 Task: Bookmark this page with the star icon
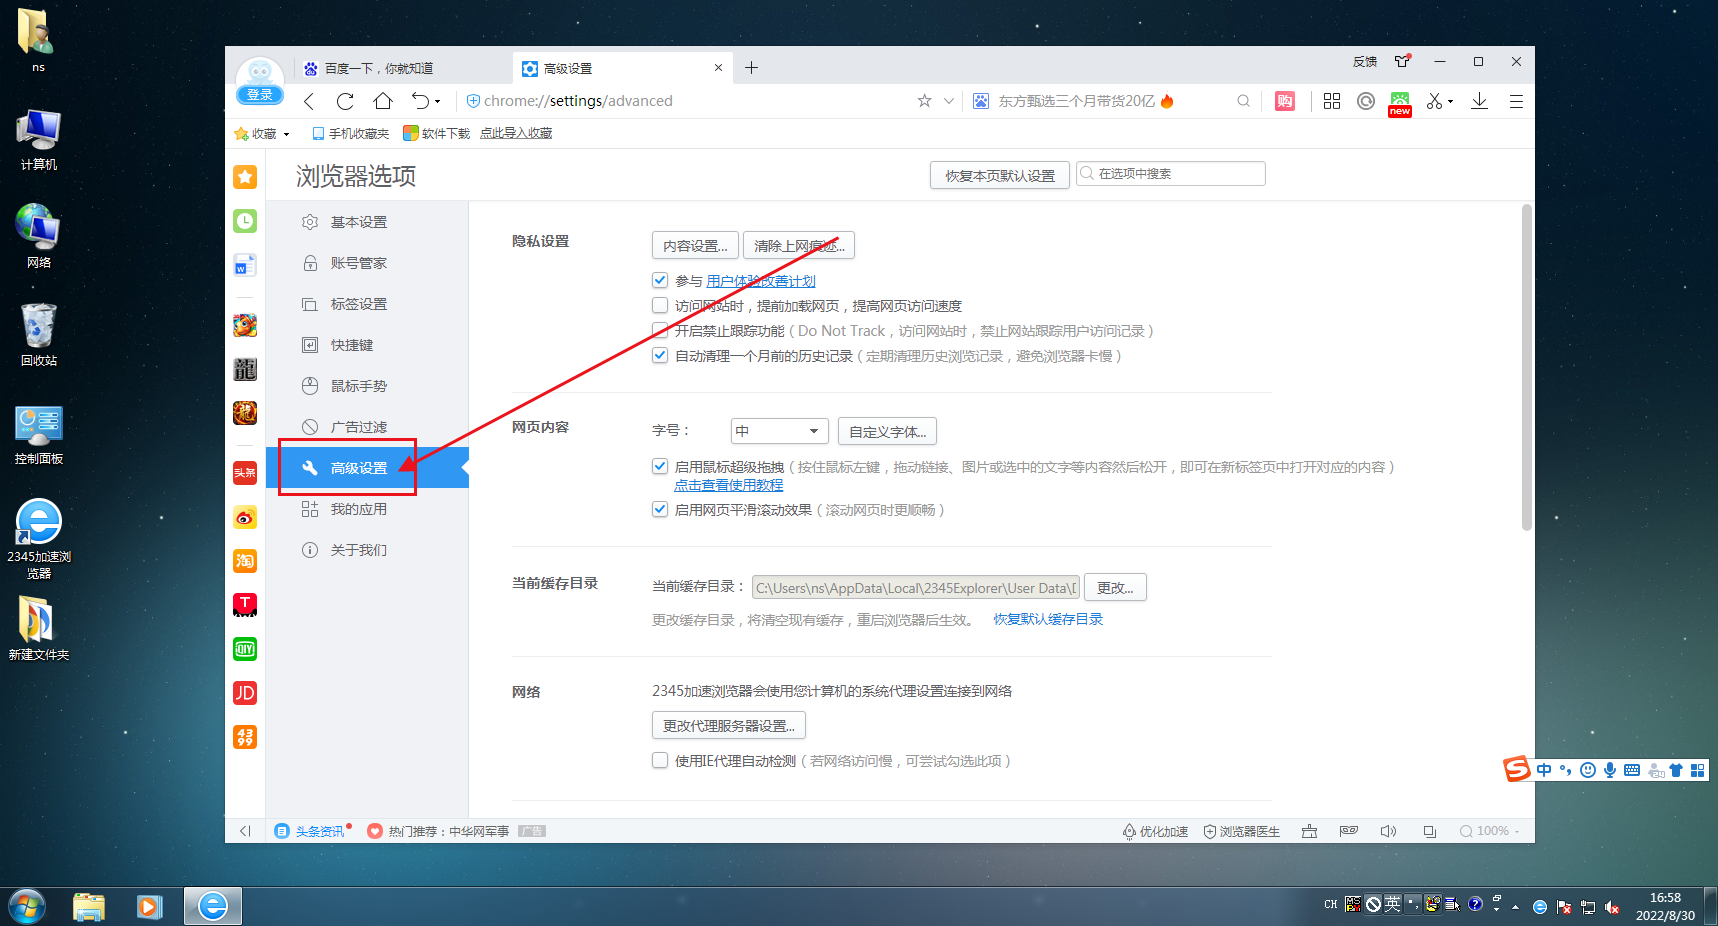coord(924,101)
